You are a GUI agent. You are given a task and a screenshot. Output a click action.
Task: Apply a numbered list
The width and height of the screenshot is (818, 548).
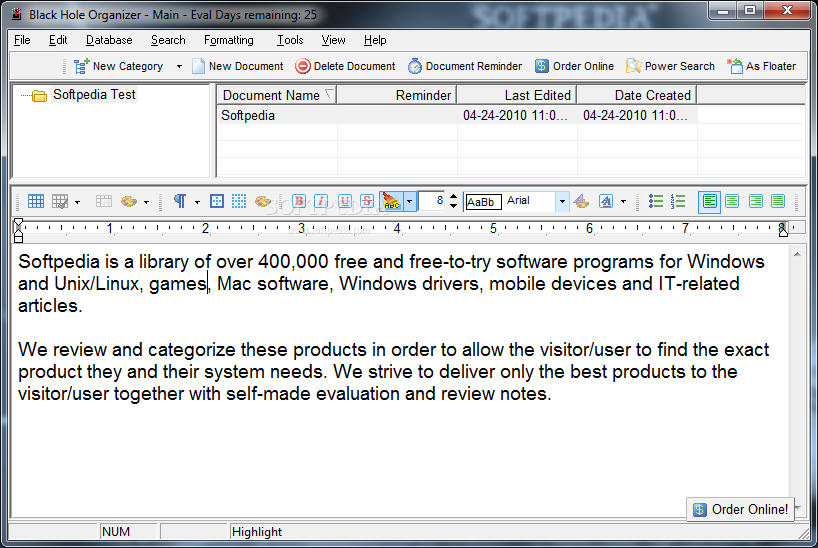coord(678,201)
